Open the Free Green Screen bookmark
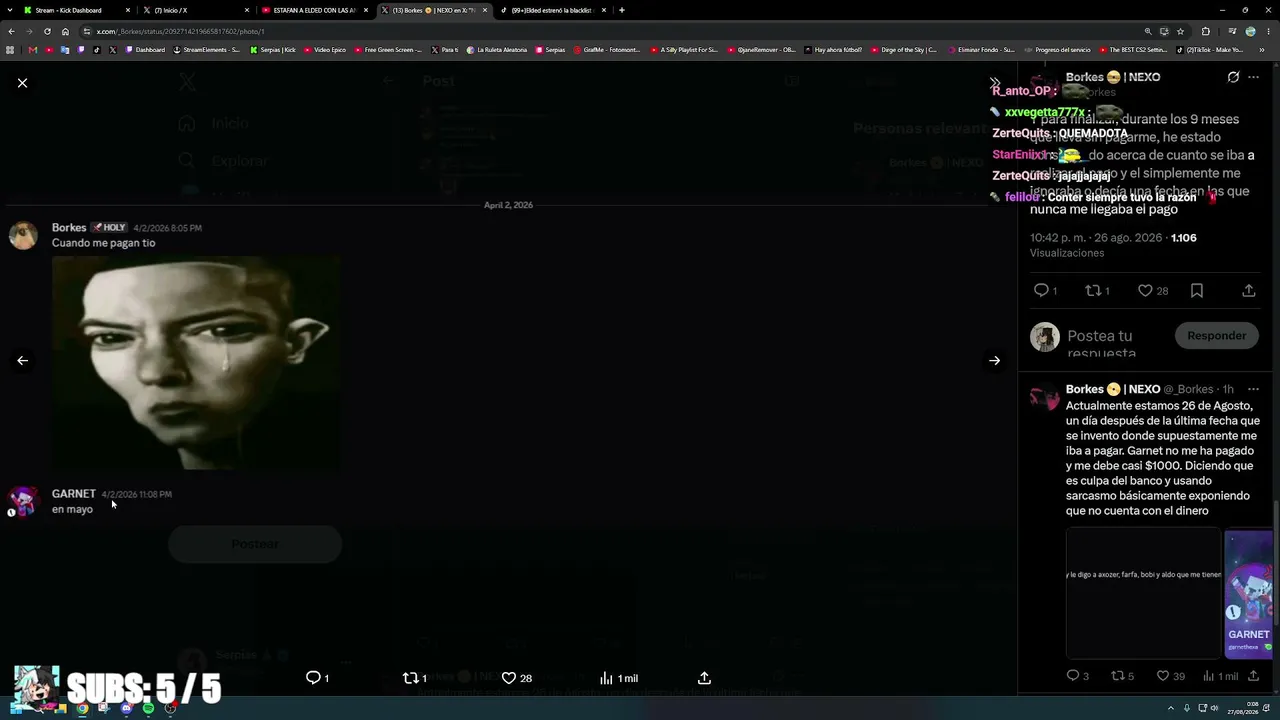This screenshot has width=1280, height=720. coord(388,50)
